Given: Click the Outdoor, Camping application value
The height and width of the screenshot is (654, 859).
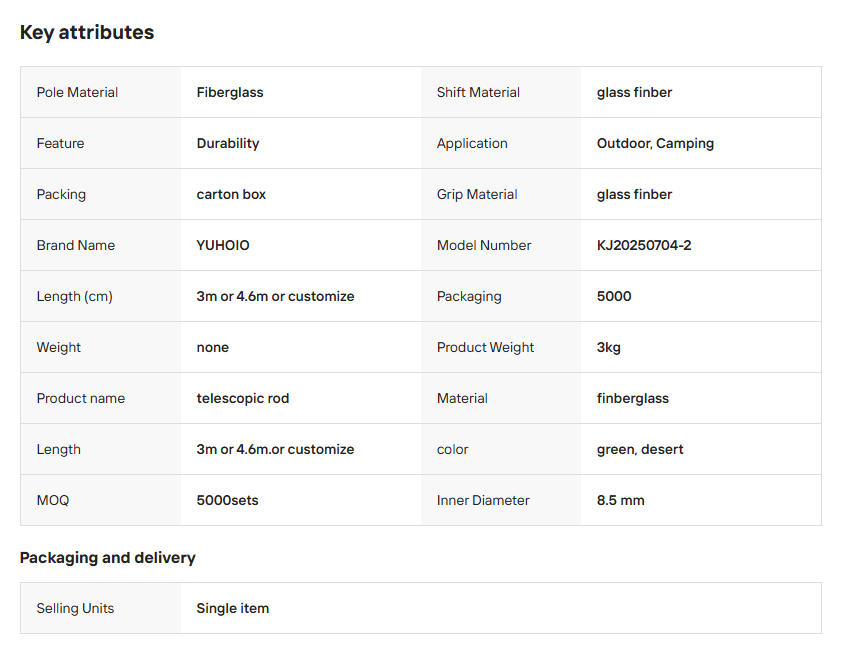Looking at the screenshot, I should [x=655, y=143].
